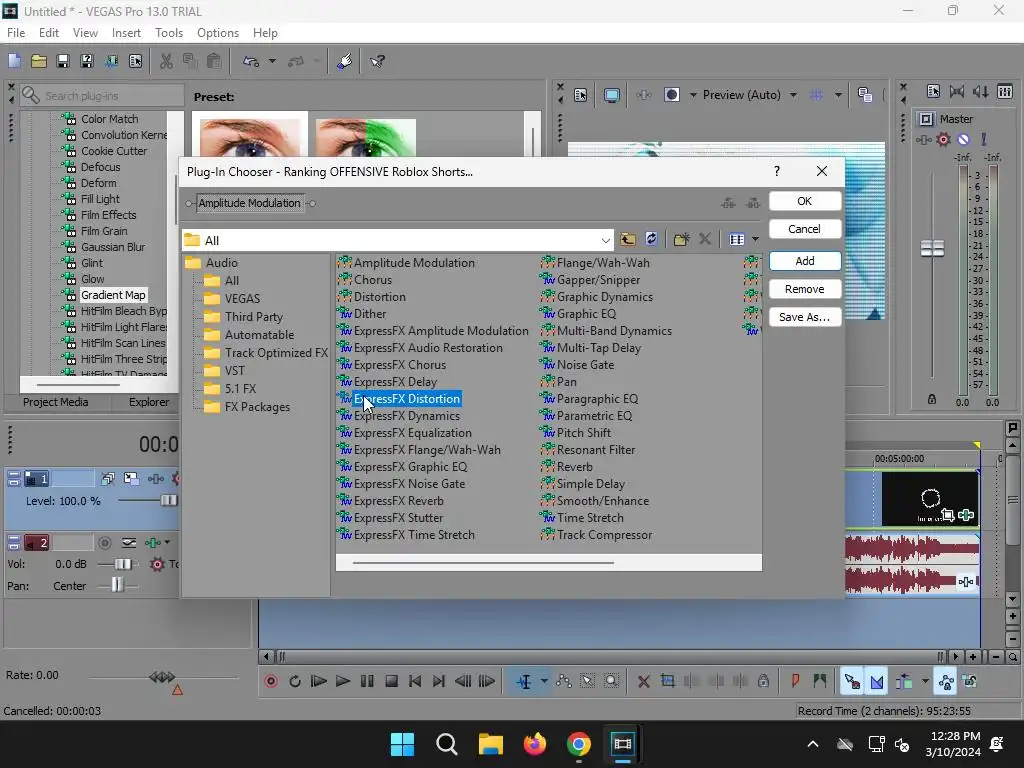Open the Tools menu
The width and height of the screenshot is (1024, 768).
pos(168,33)
